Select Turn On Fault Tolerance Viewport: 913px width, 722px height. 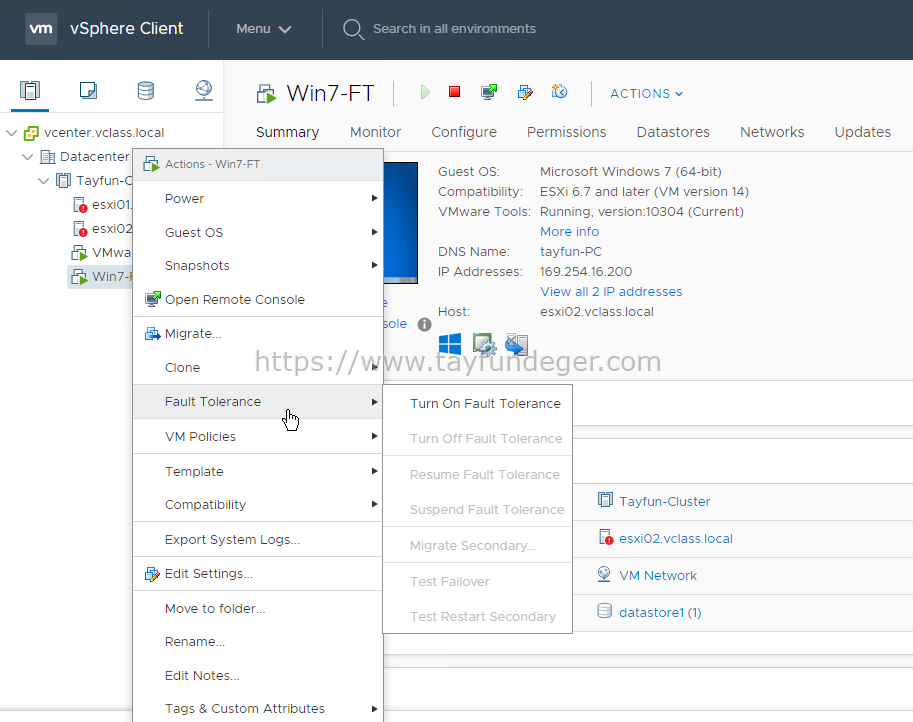coord(477,404)
